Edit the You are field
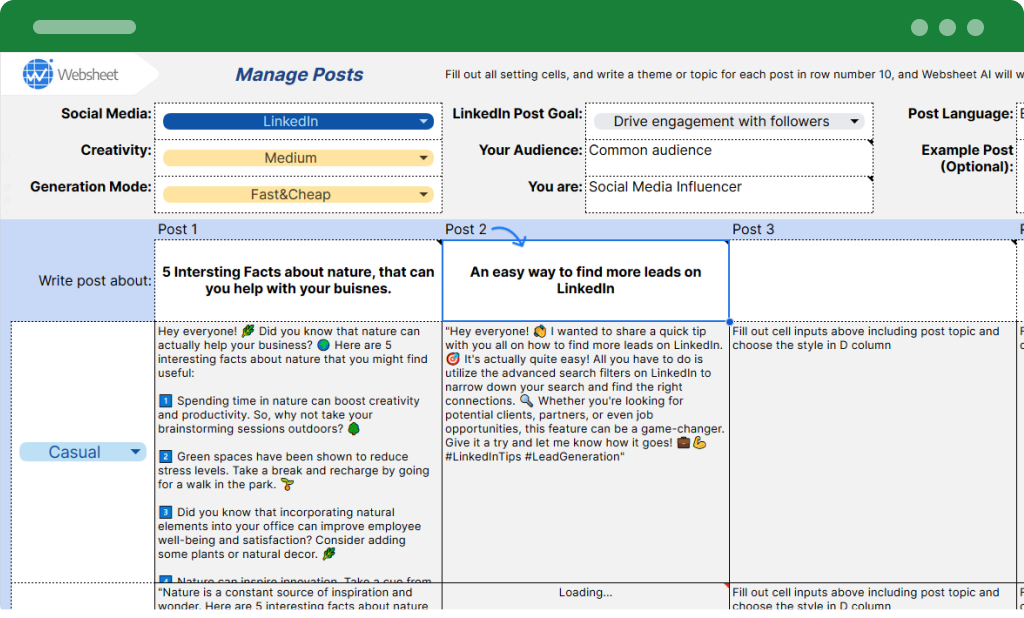The image size is (1024, 618). pyautogui.click(x=729, y=194)
